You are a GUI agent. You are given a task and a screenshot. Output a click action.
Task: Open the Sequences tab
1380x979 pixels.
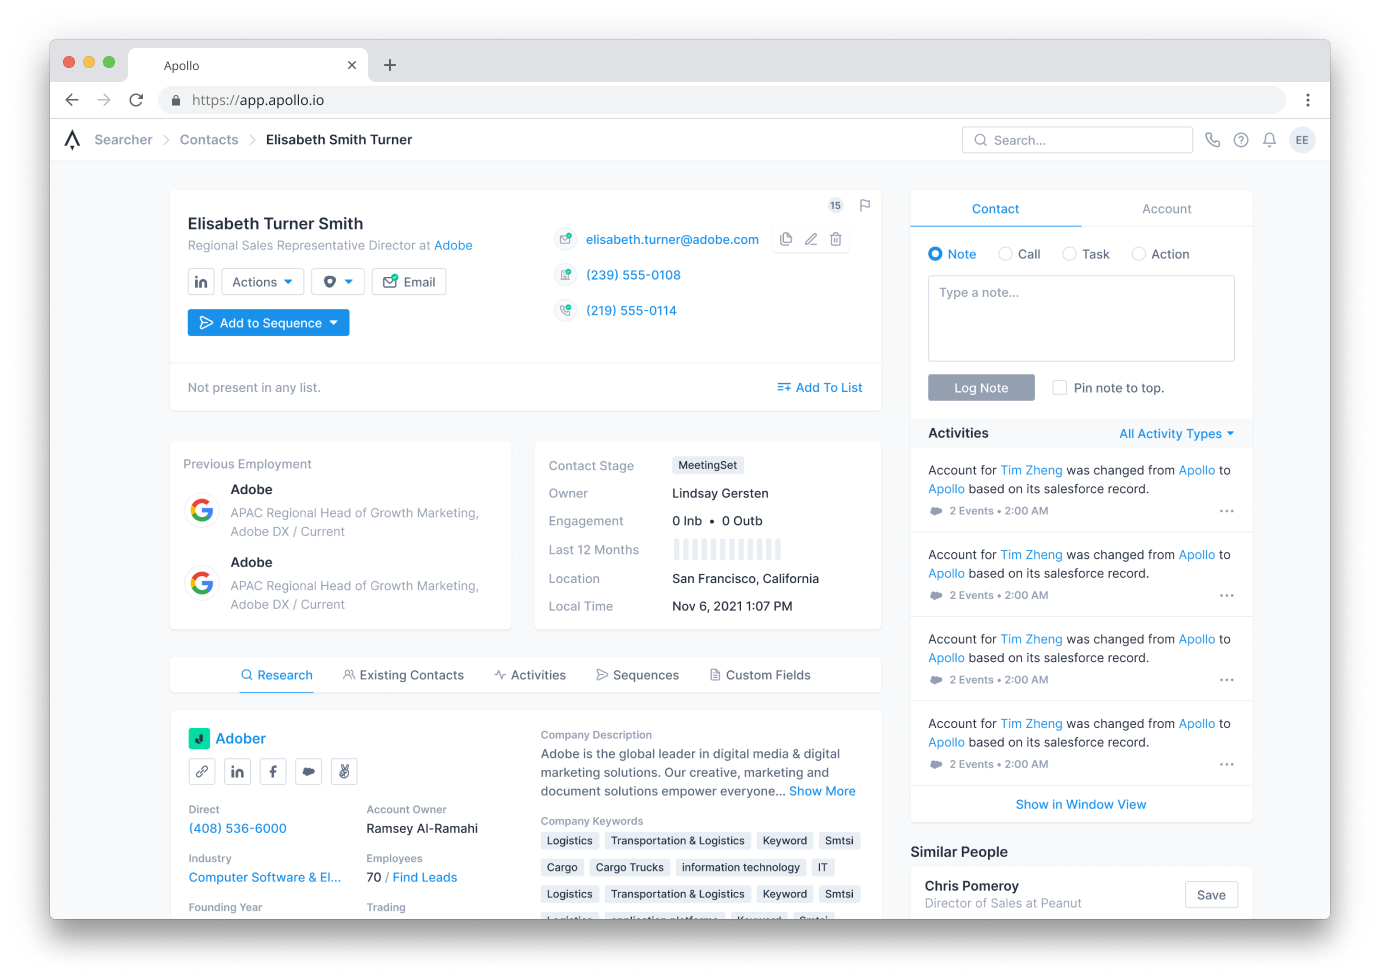[637, 676]
